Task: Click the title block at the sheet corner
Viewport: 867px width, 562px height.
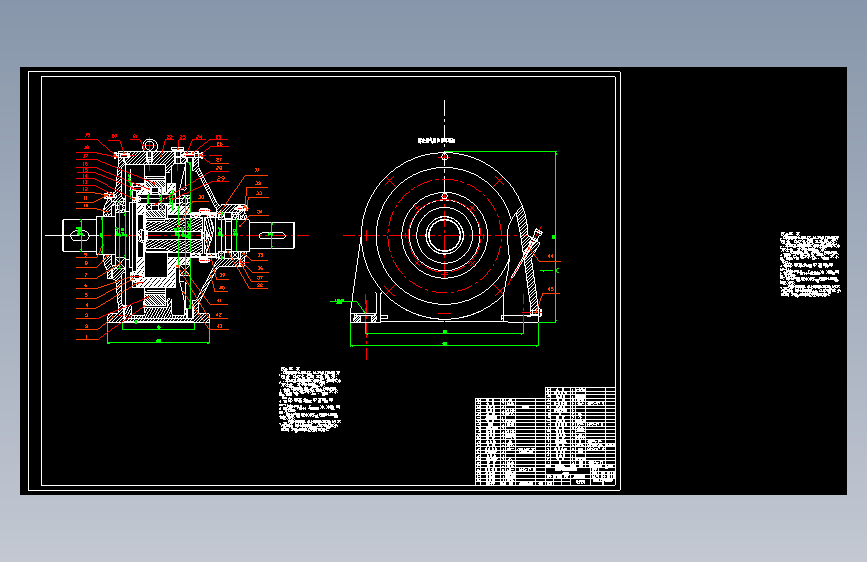Action: (581, 477)
